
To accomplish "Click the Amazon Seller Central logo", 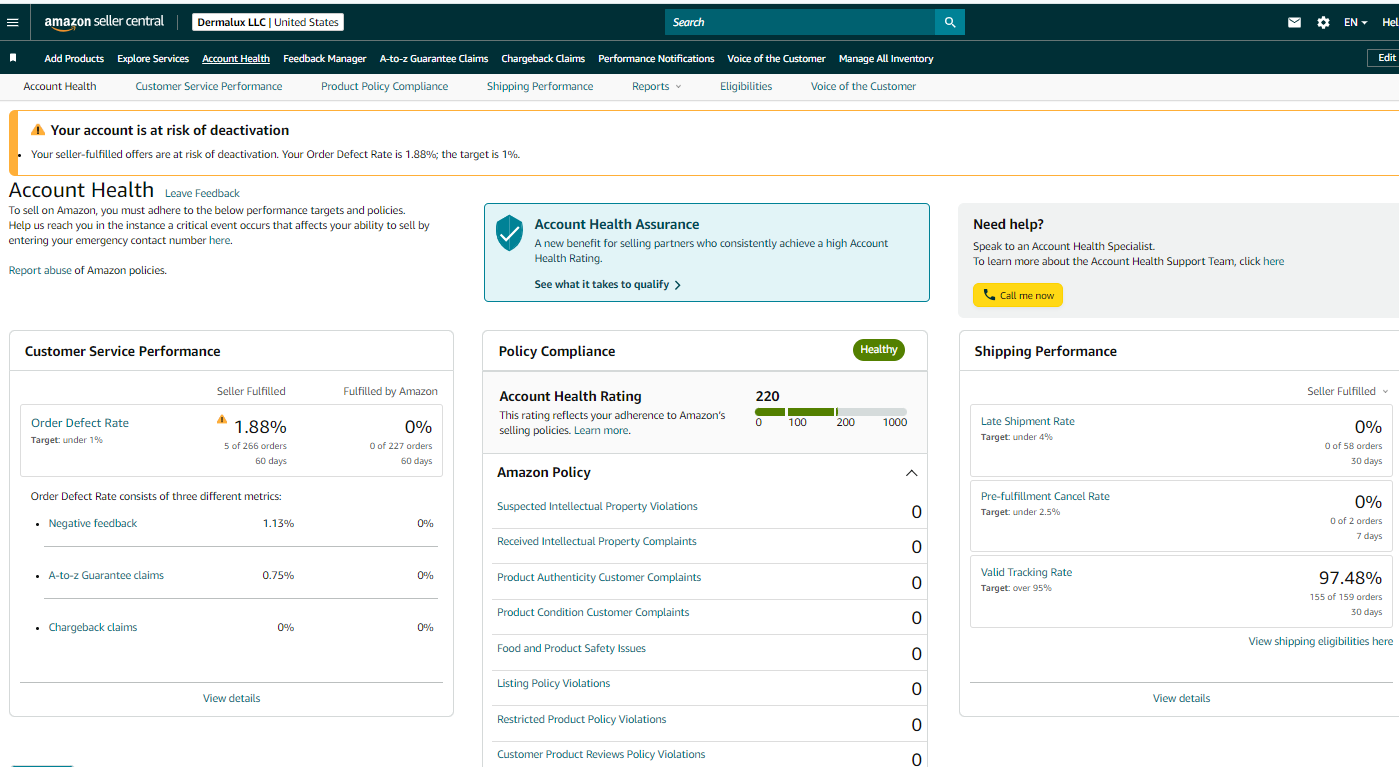I will [104, 22].
